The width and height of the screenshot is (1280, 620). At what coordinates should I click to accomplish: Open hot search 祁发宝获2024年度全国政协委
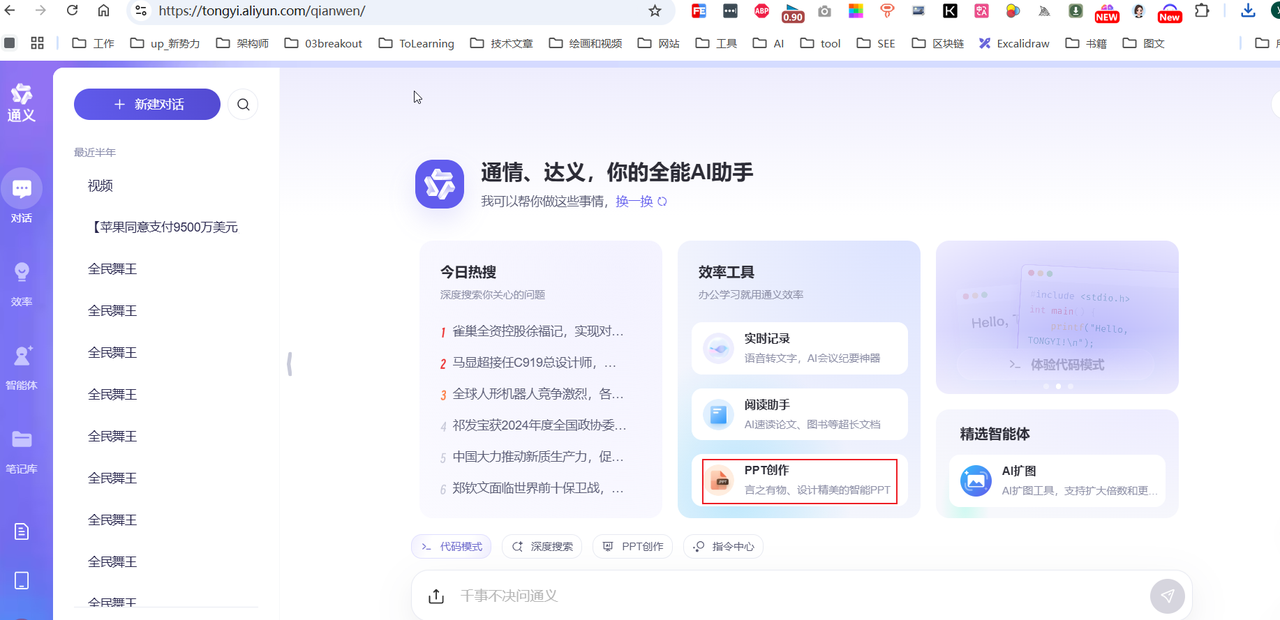coord(532,426)
